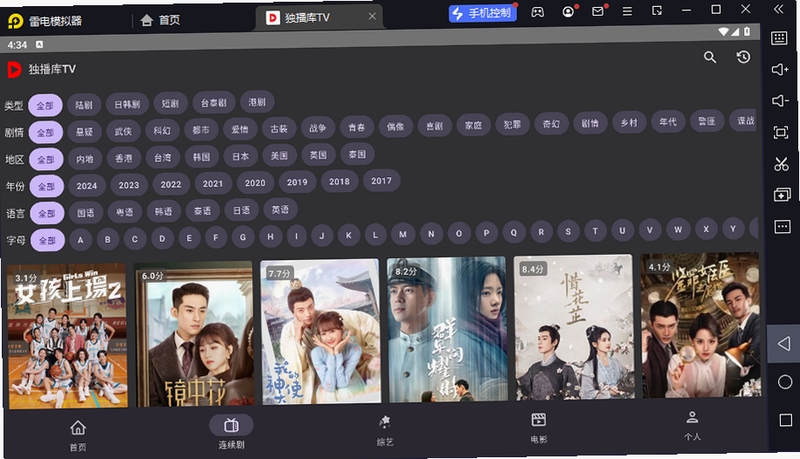The image size is (800, 459).
Task: Open the 7.7分 rated drama poster
Action: pos(321,332)
